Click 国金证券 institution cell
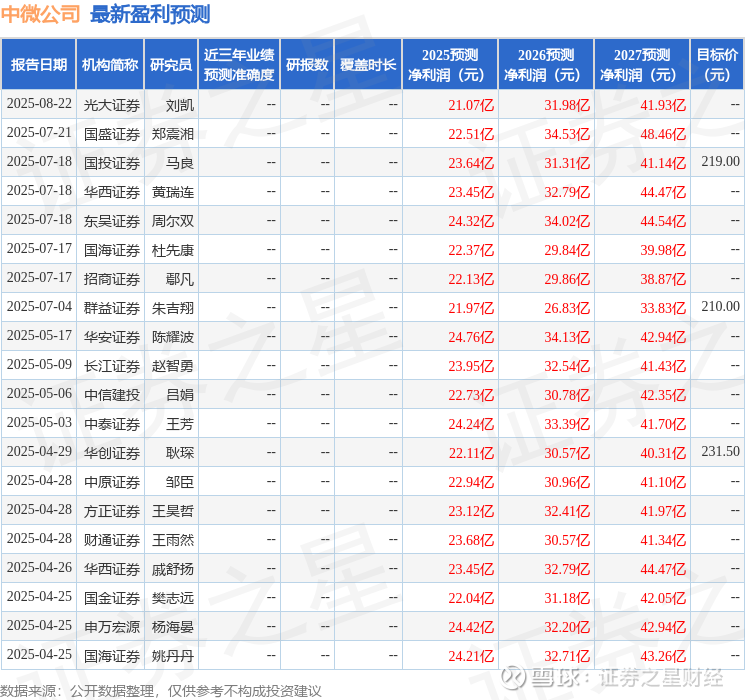Viewport: 745px width, 700px height. click(x=112, y=598)
